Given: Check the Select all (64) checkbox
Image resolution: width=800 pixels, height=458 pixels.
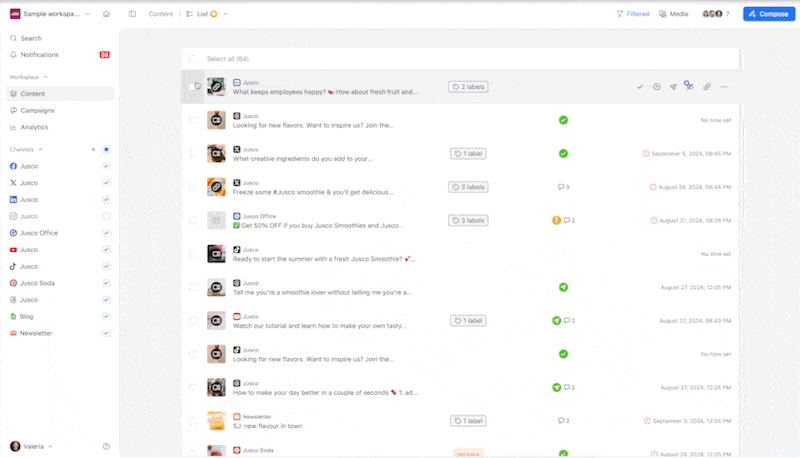Looking at the screenshot, I should [193, 59].
